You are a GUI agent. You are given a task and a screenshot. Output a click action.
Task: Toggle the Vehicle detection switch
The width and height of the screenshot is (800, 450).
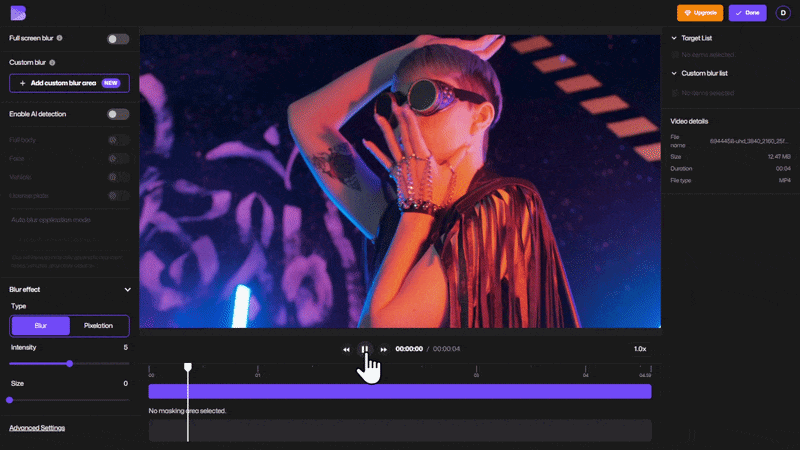[118, 177]
